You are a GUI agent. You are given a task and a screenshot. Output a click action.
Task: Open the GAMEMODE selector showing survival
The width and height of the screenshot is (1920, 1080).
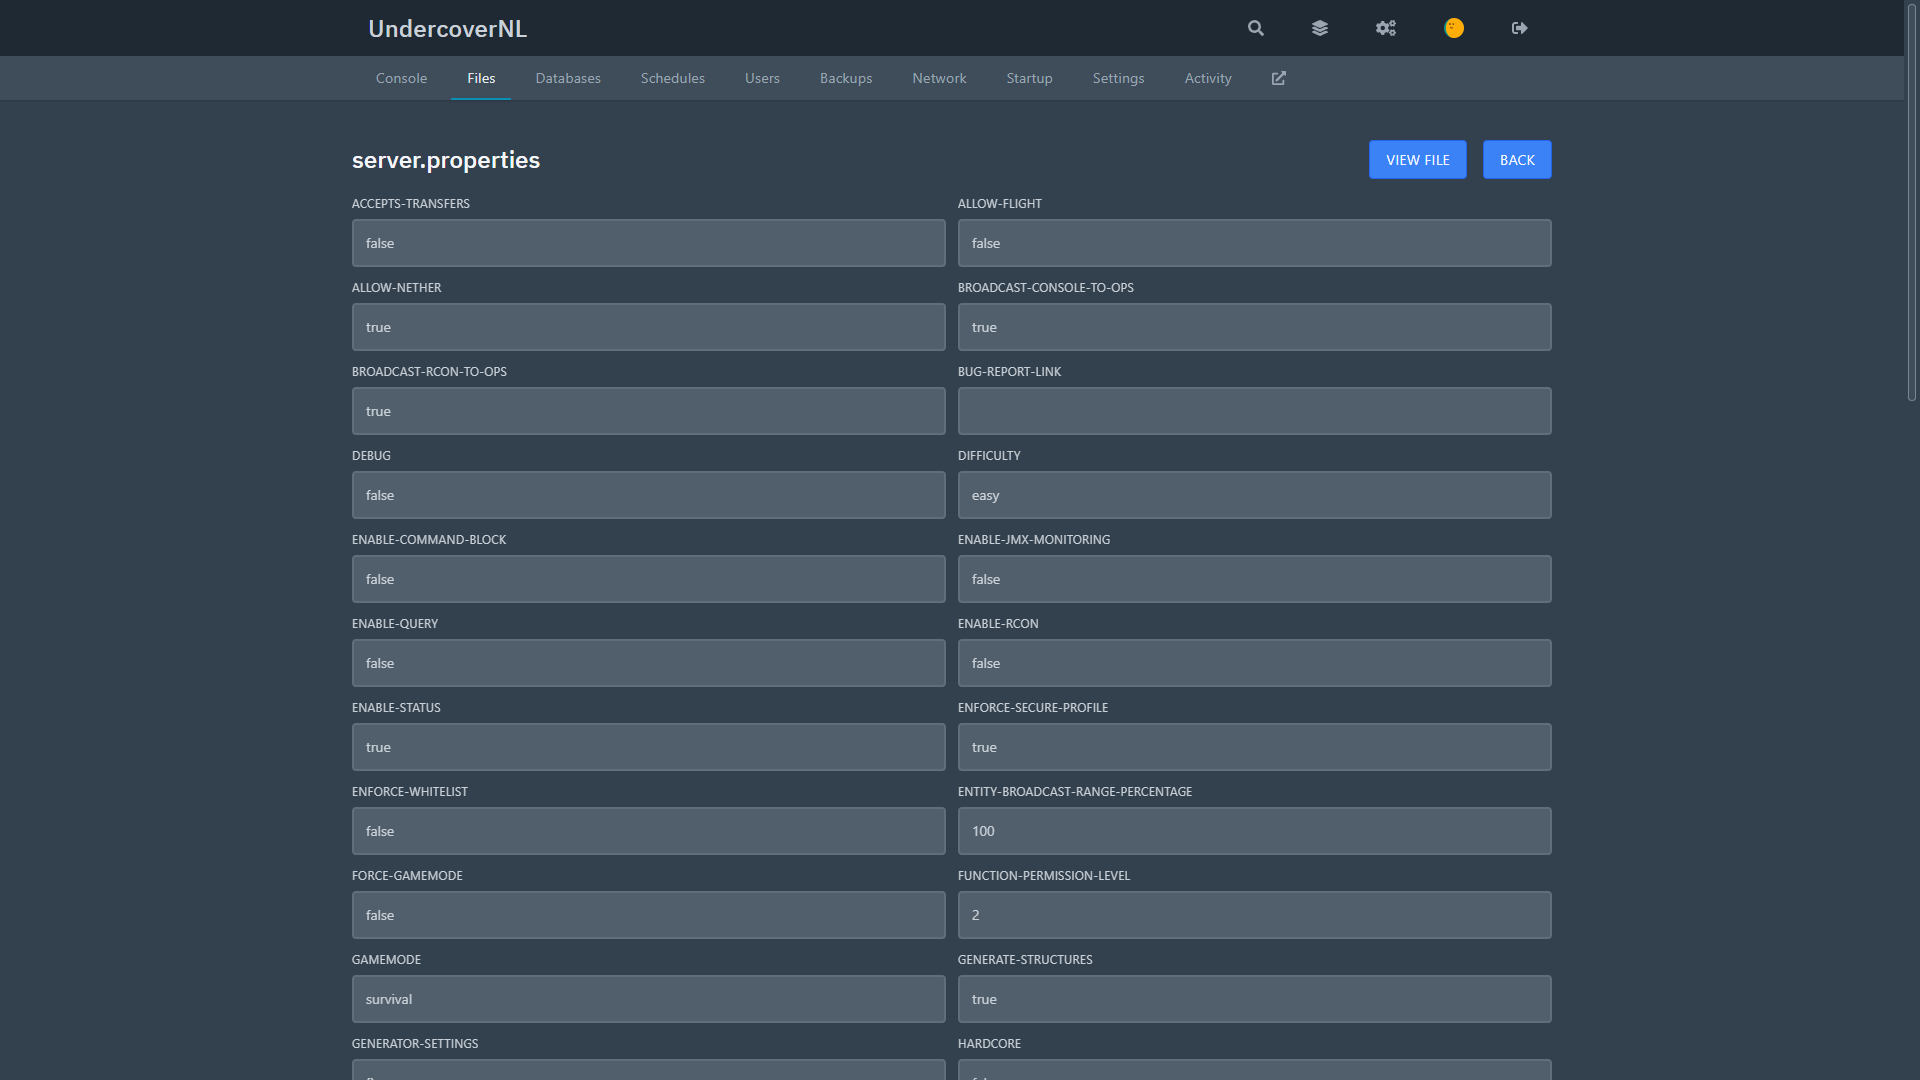click(648, 998)
